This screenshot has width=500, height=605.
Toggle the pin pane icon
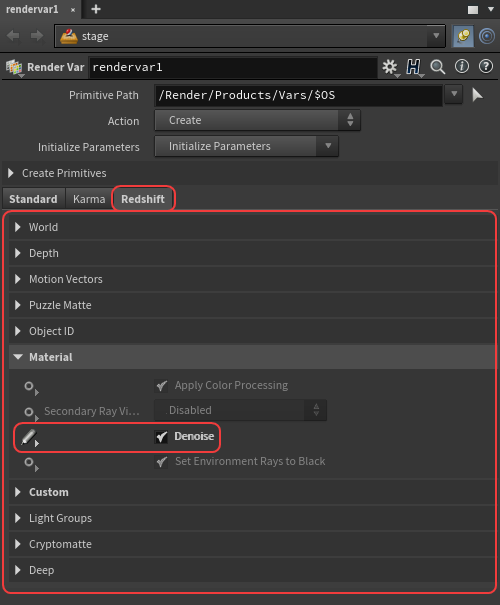(463, 36)
